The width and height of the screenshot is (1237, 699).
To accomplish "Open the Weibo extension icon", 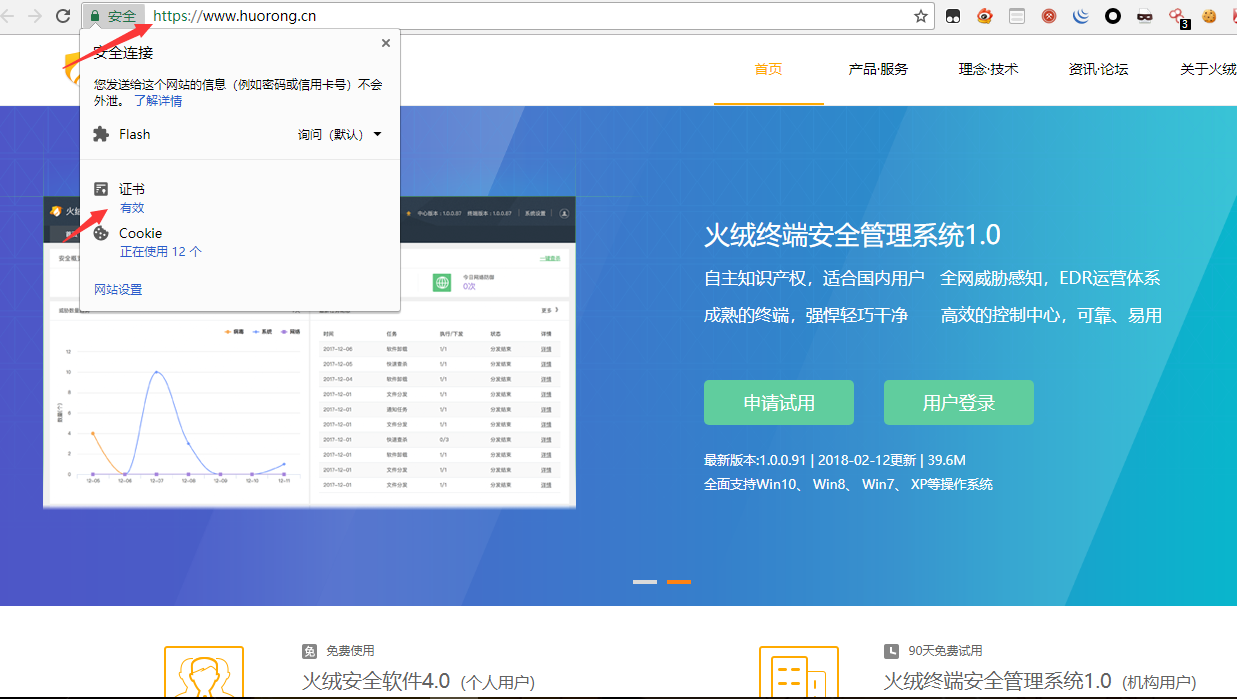I will [985, 16].
